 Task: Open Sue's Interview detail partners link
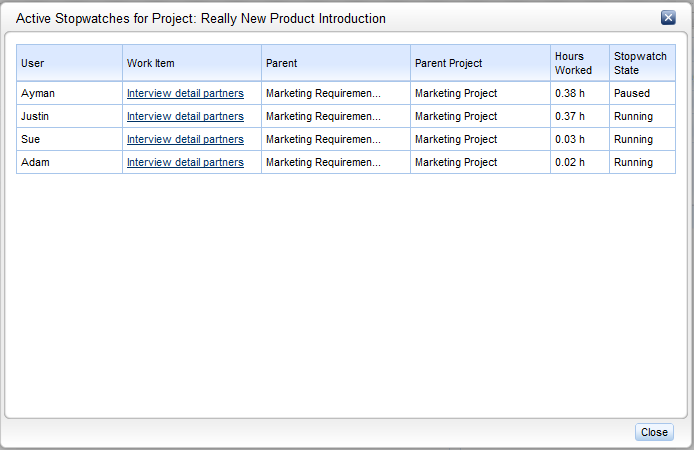coord(185,139)
